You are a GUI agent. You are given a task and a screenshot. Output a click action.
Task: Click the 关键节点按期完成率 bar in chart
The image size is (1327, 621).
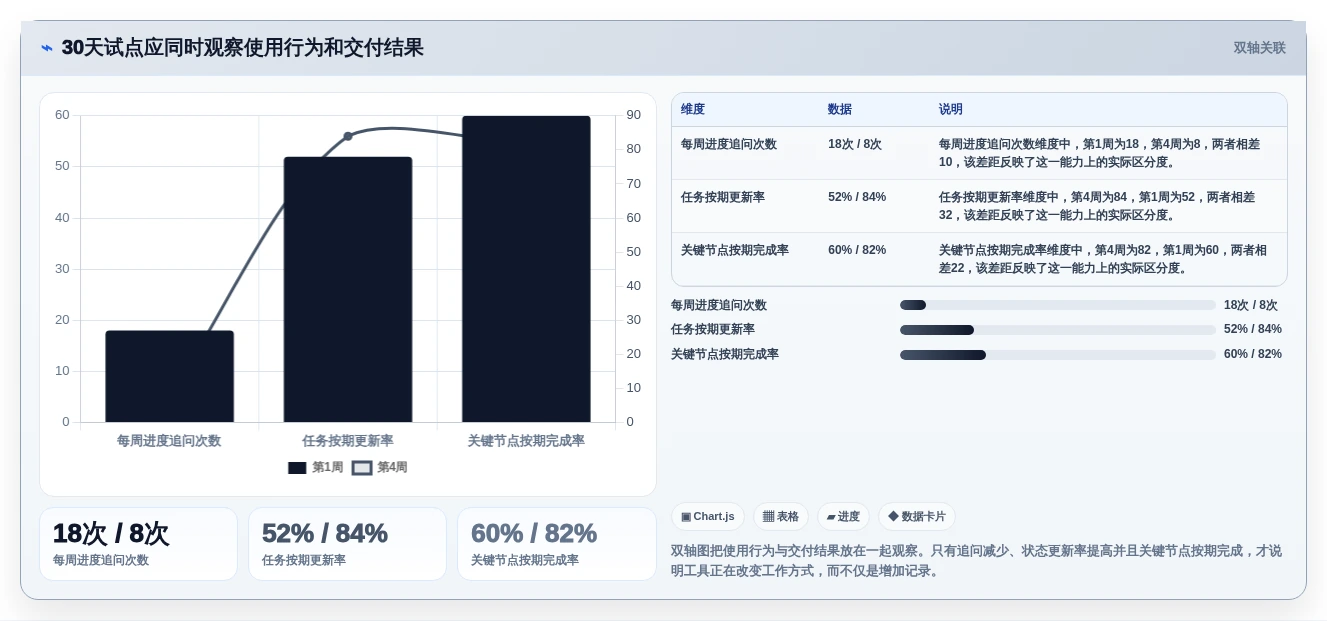pos(526,269)
